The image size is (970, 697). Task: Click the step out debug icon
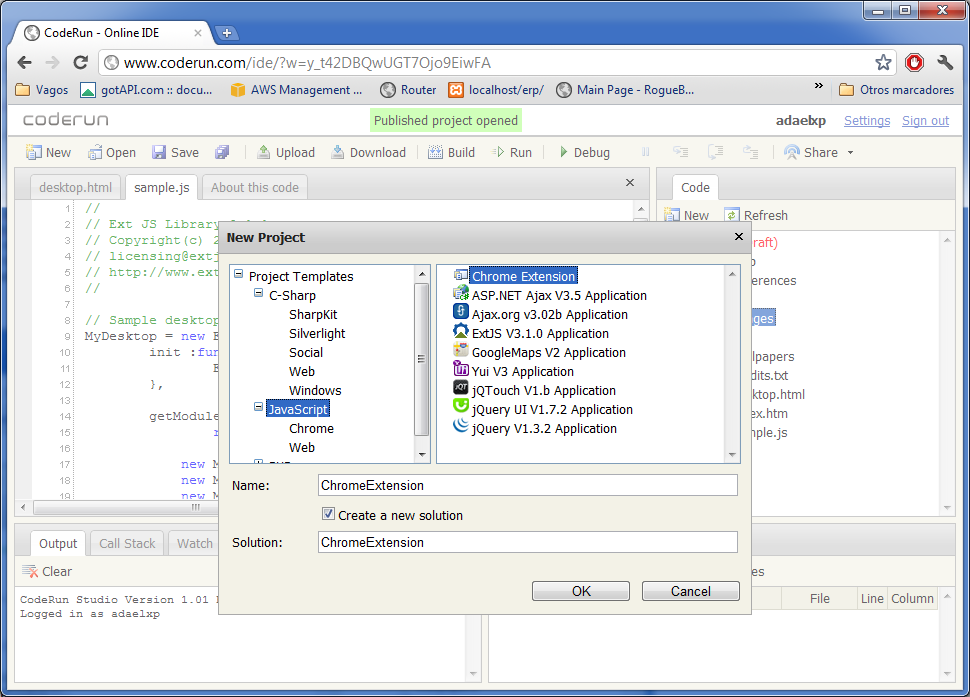point(751,152)
